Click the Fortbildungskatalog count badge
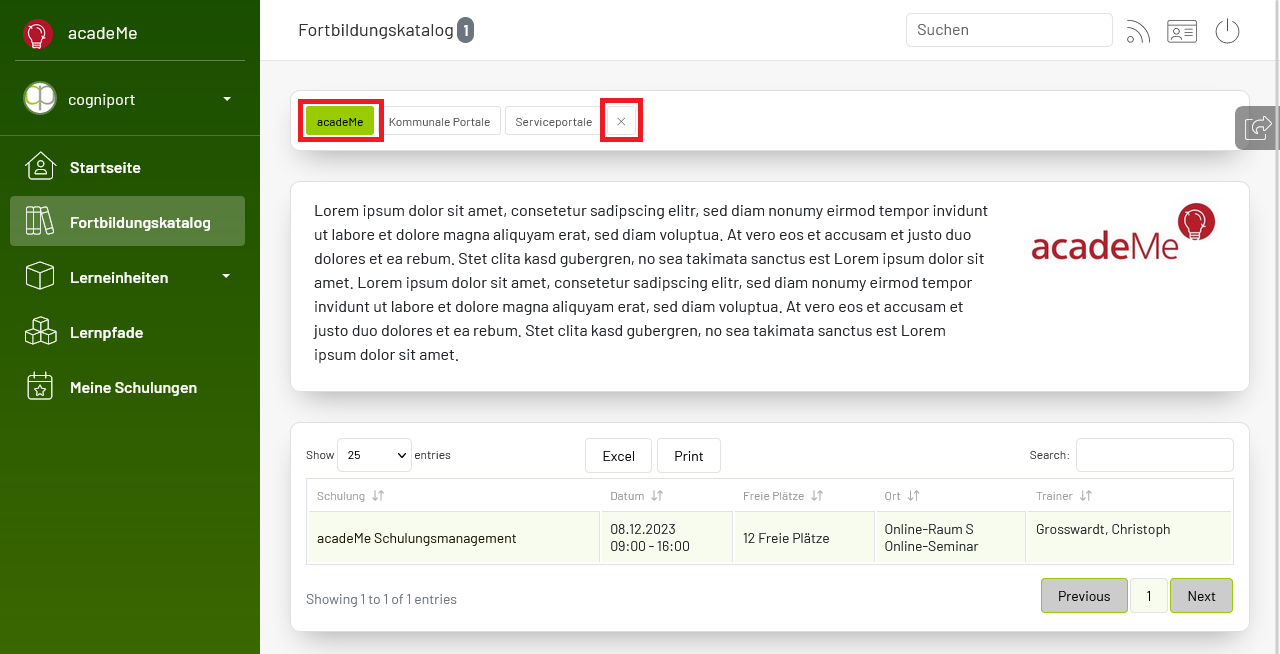Screen dimensions: 1280x654 466,31
